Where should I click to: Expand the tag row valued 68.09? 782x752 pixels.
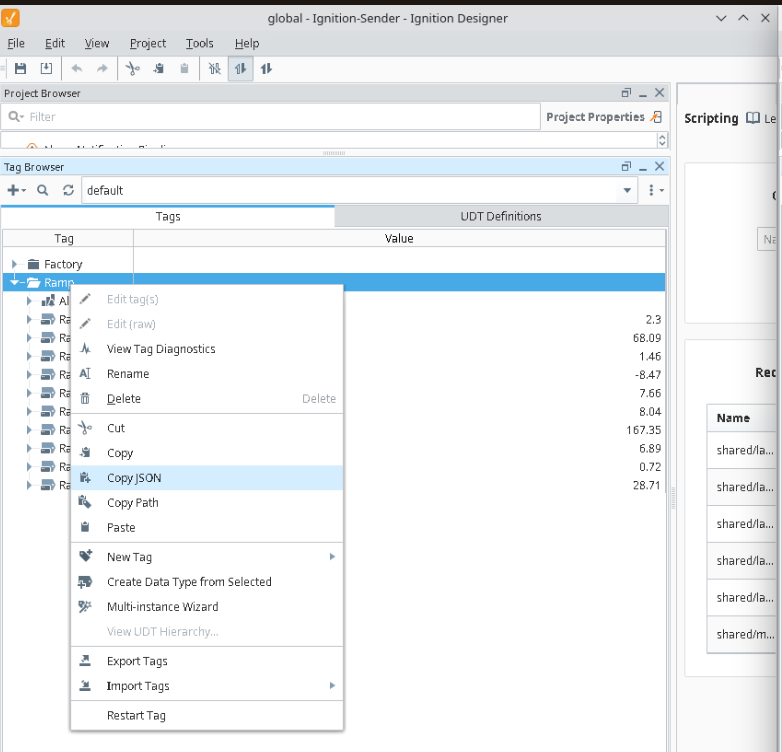point(29,338)
